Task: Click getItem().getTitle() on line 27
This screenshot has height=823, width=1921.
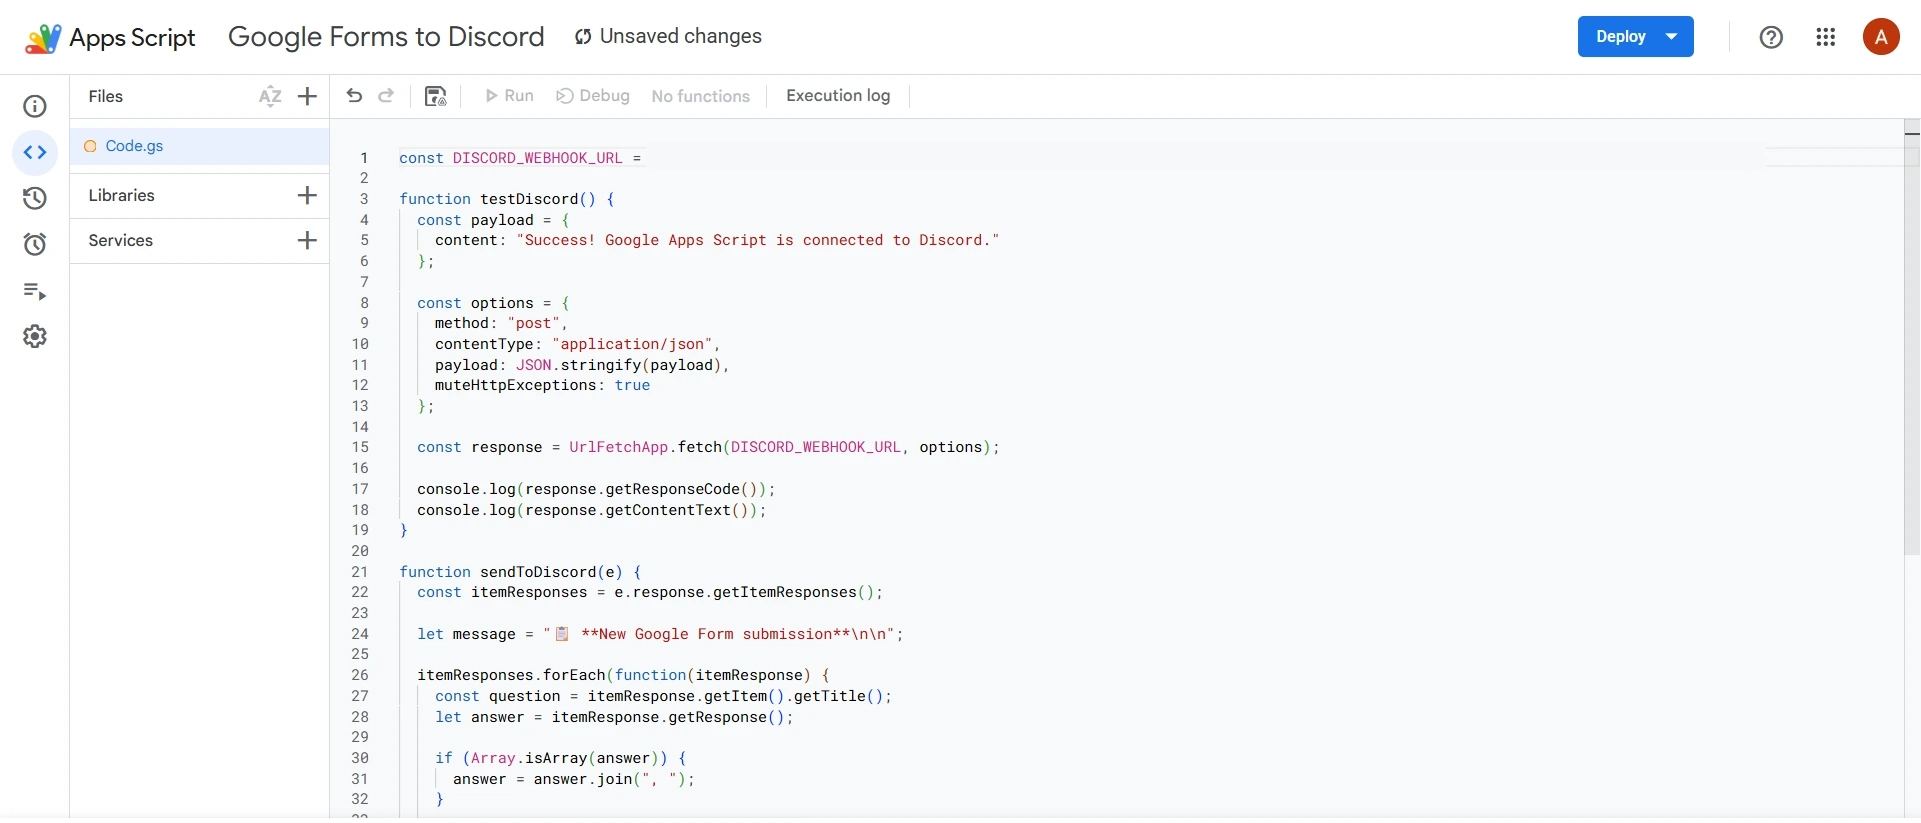Action: pyautogui.click(x=795, y=696)
